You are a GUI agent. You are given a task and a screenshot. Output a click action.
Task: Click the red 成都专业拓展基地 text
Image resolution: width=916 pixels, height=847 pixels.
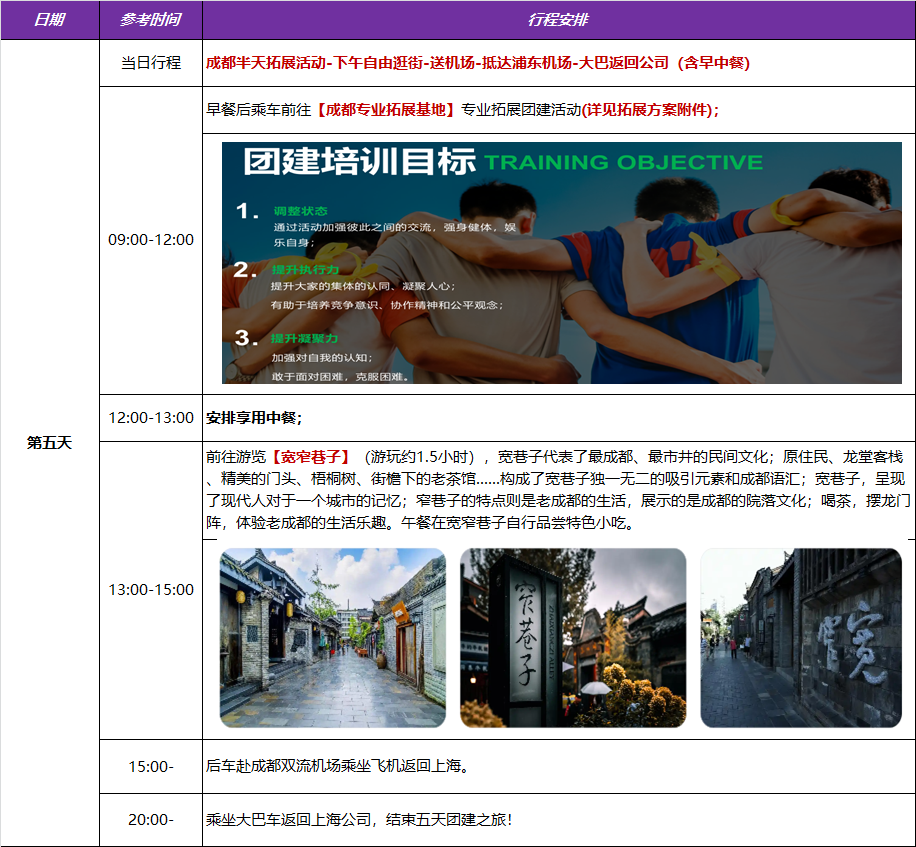pyautogui.click(x=385, y=110)
